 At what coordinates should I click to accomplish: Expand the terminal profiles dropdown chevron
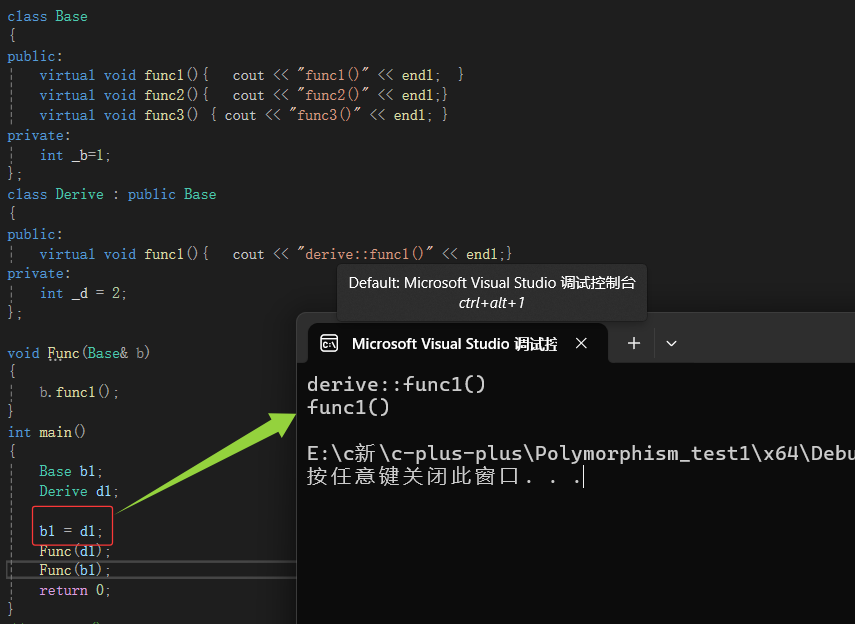pyautogui.click(x=671, y=344)
